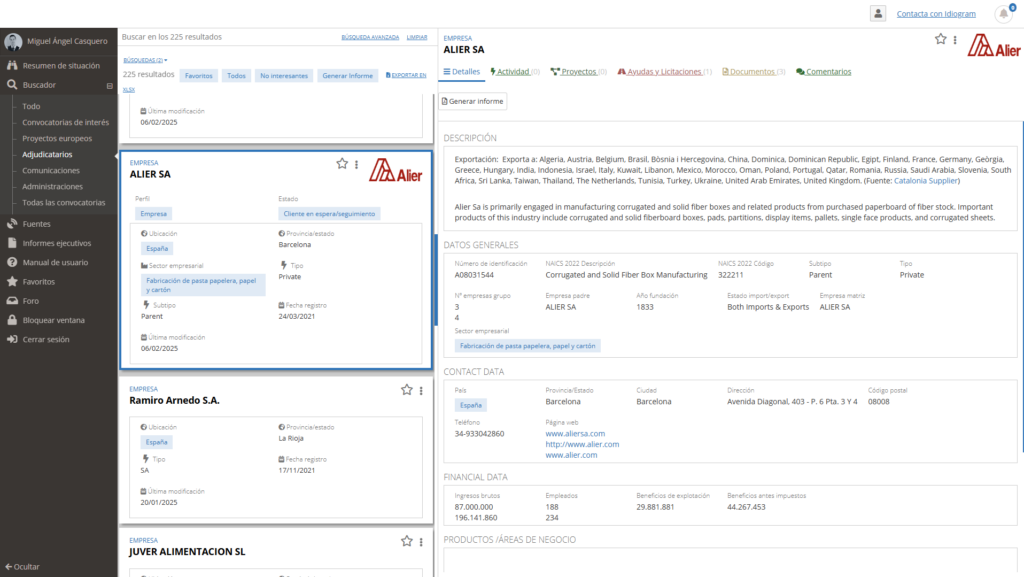Select Convocatorias de interés
Viewport: 1024px width, 577px height.
65,122
